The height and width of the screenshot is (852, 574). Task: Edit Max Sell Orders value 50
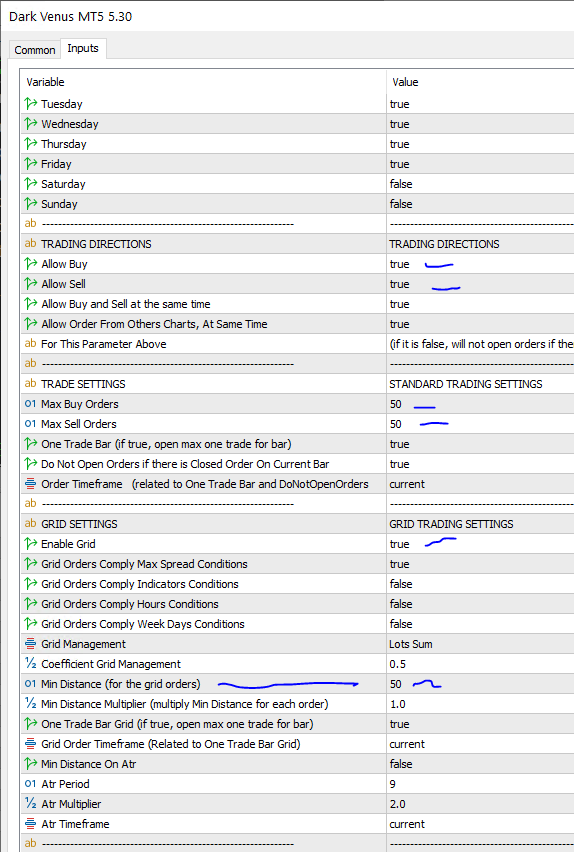pyautogui.click(x=396, y=424)
